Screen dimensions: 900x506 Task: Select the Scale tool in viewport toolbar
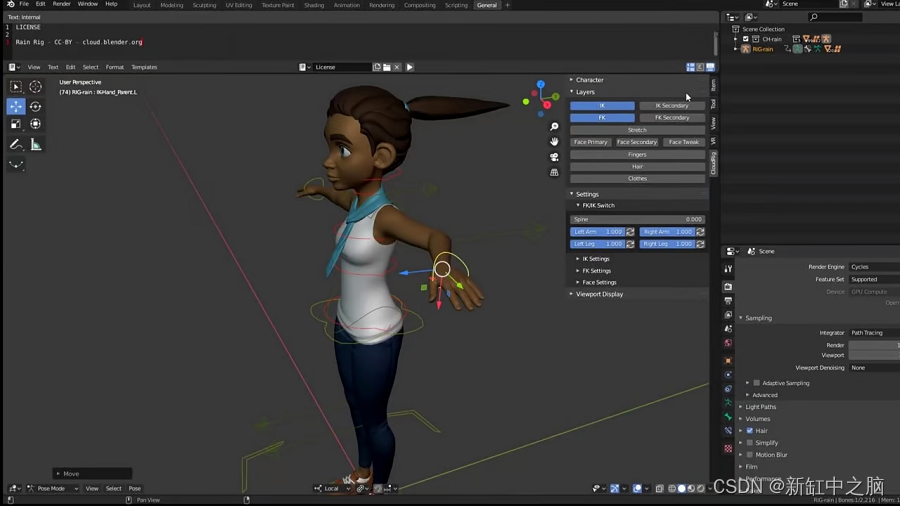(15, 124)
